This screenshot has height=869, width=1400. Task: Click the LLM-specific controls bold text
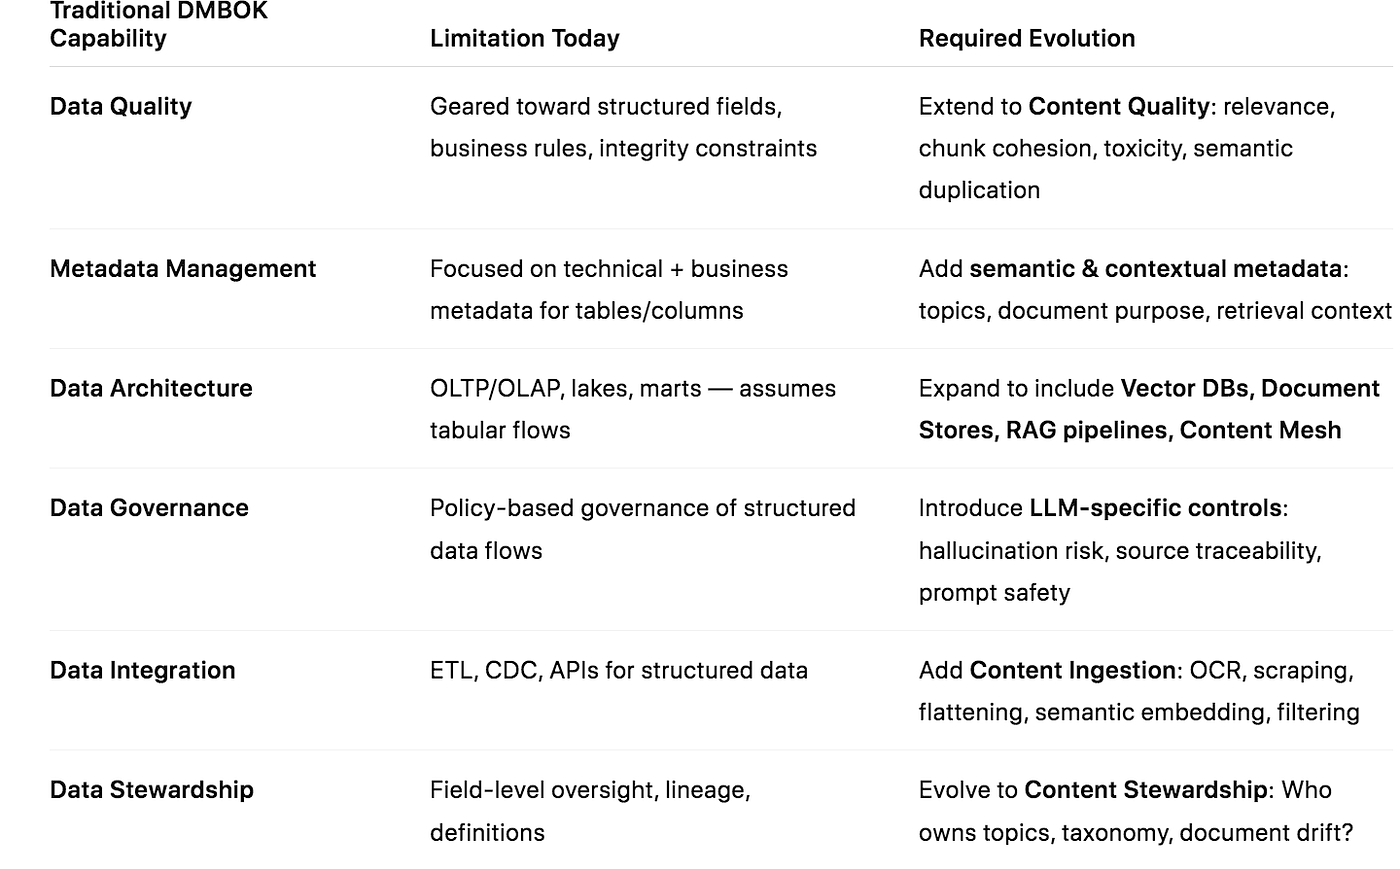pos(1156,508)
